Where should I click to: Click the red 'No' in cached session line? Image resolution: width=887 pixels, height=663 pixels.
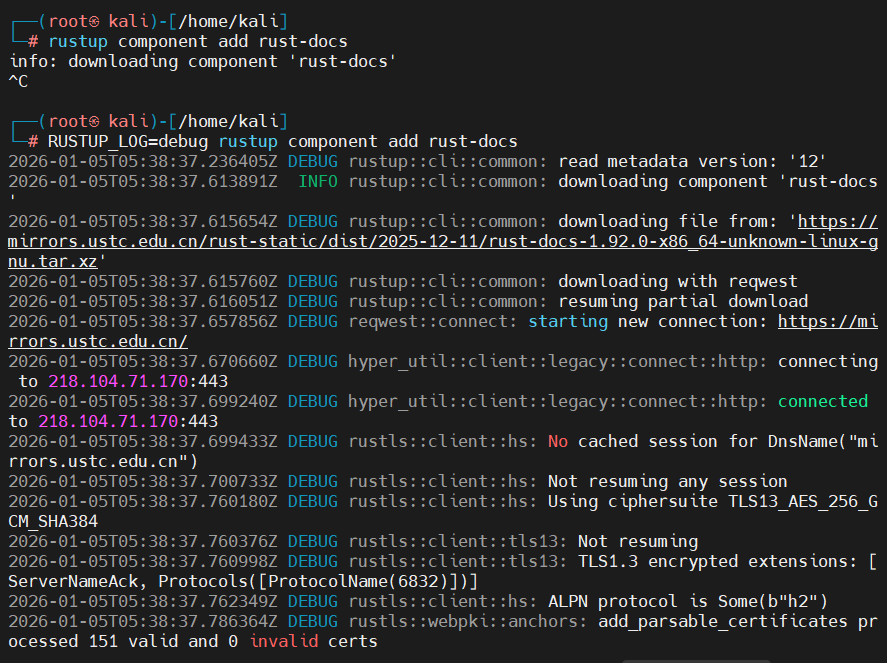pos(557,441)
